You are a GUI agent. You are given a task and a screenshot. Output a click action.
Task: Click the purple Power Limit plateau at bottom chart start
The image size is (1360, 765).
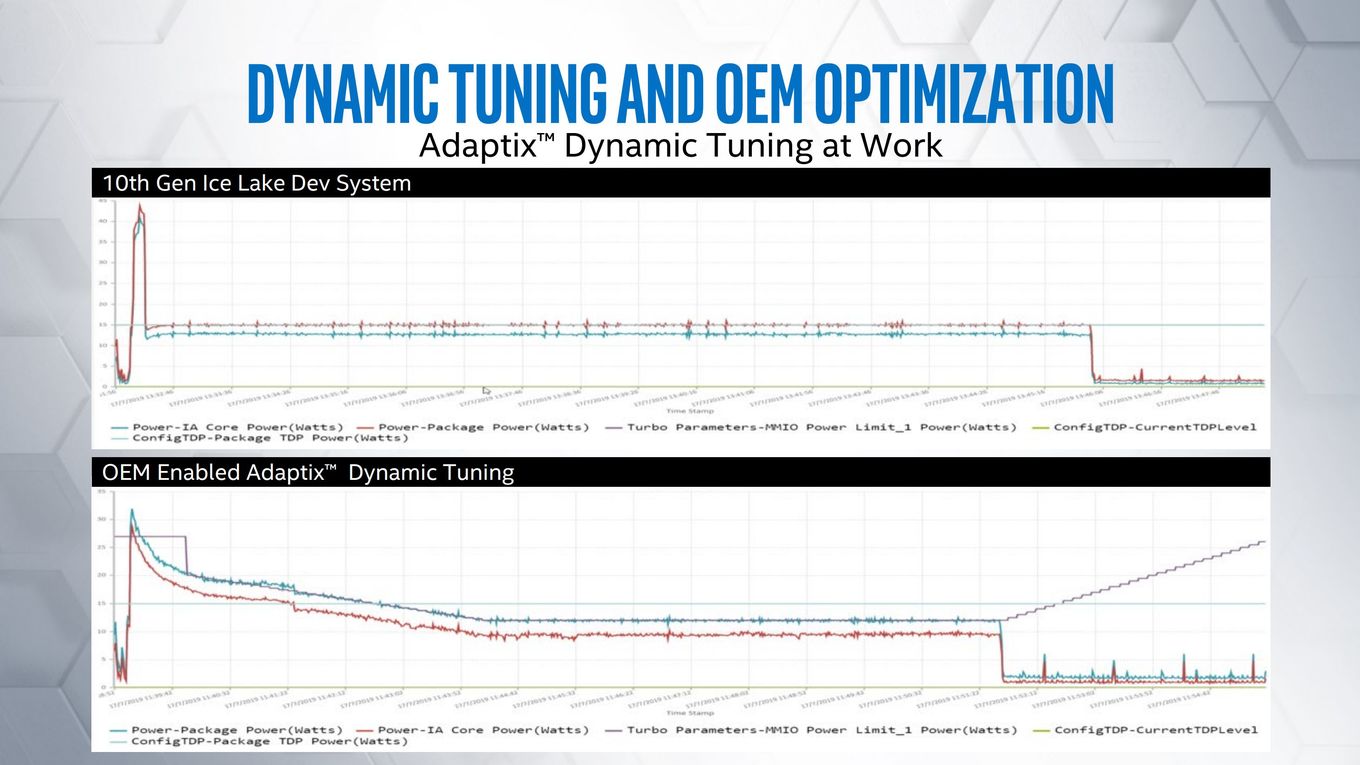[x=150, y=537]
